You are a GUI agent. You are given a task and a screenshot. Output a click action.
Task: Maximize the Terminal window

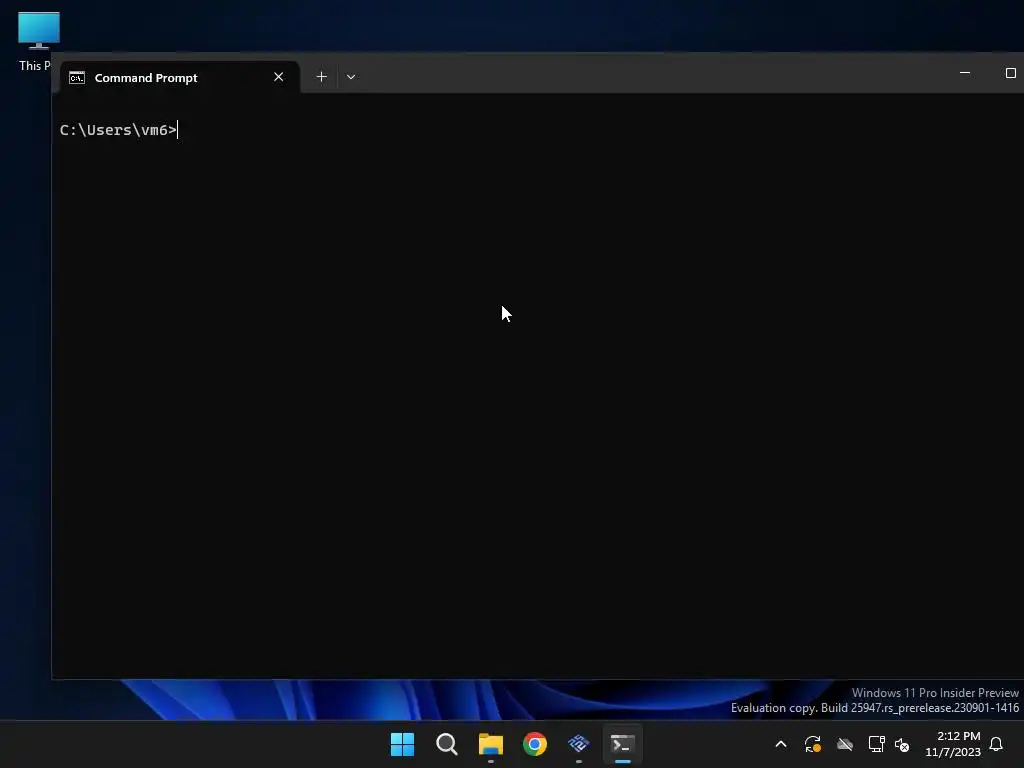[x=1010, y=73]
